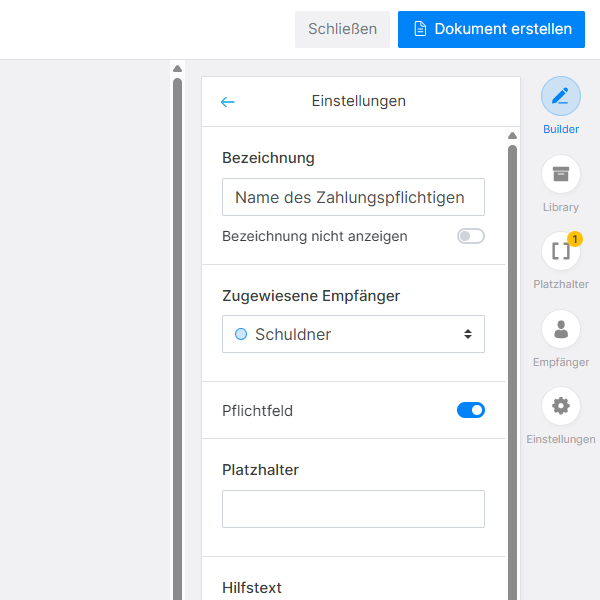This screenshot has height=600, width=600.
Task: Click the settings panel scroll-up arrow
Action: tap(512, 135)
